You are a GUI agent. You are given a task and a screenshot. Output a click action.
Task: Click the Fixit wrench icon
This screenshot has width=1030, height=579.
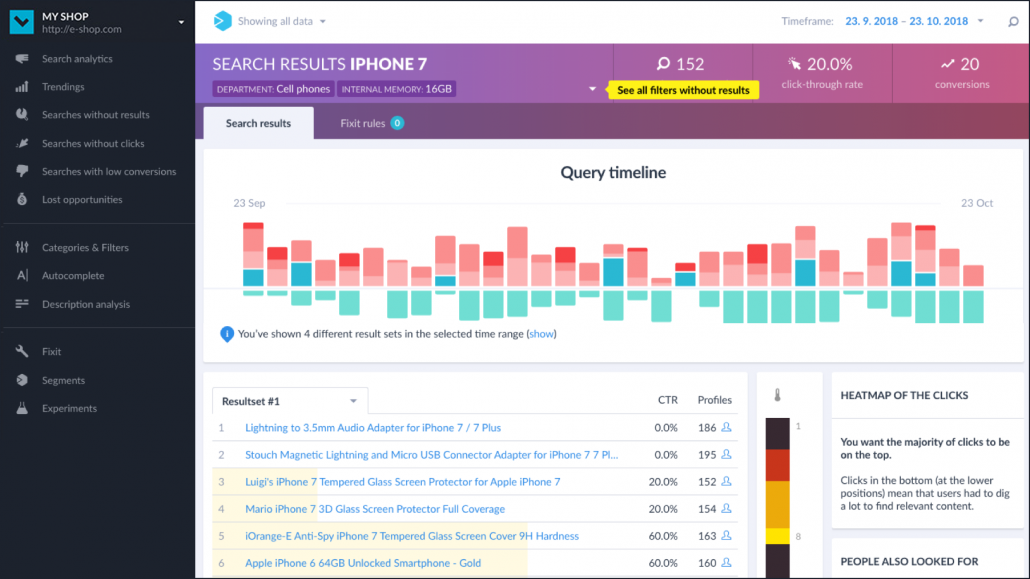pos(22,352)
